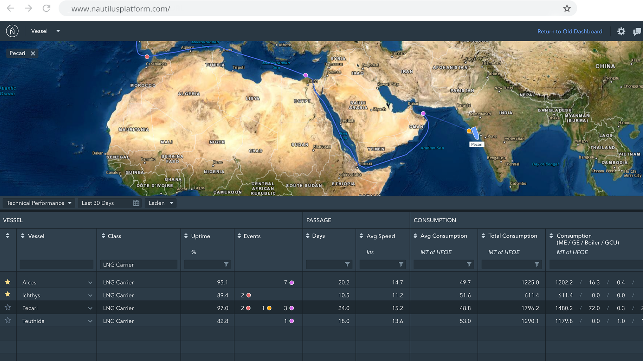Click the Avg Consumption filter icon

(469, 265)
